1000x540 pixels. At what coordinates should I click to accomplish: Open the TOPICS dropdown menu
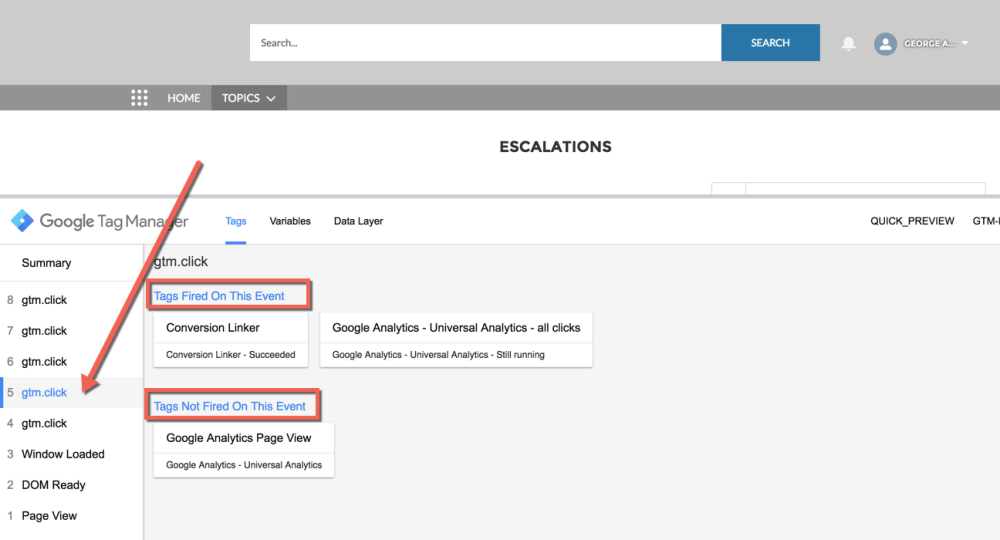(x=249, y=98)
